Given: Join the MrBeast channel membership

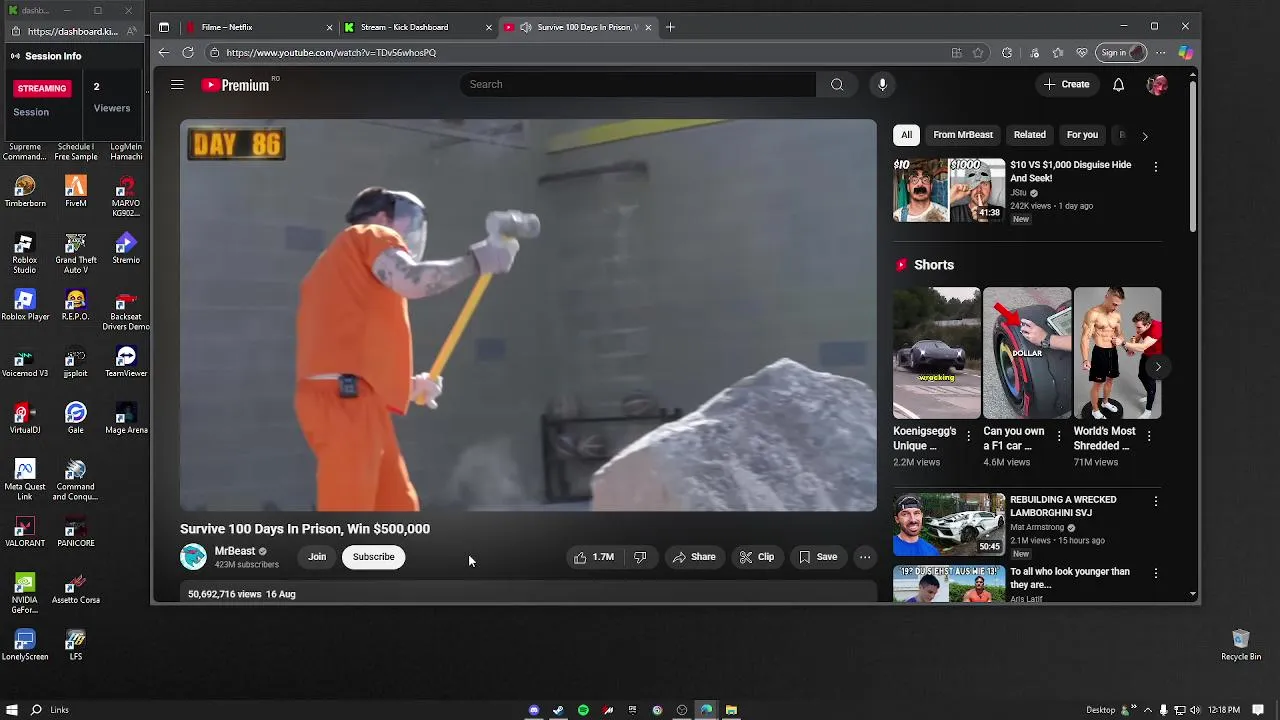Looking at the screenshot, I should [317, 557].
